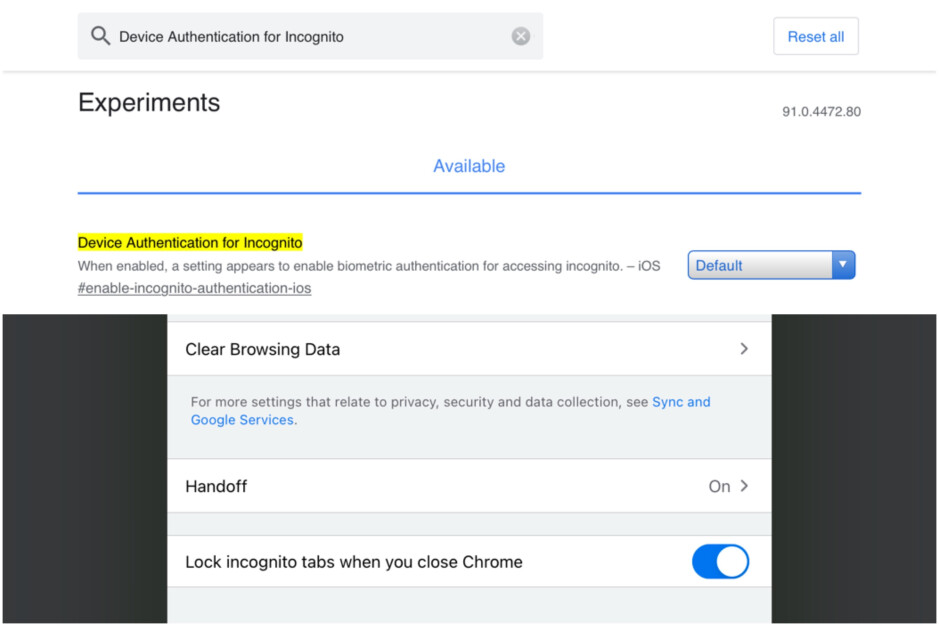Screen dimensions: 939x626
Task: Select Default in the flag combo box
Action: (x=760, y=264)
